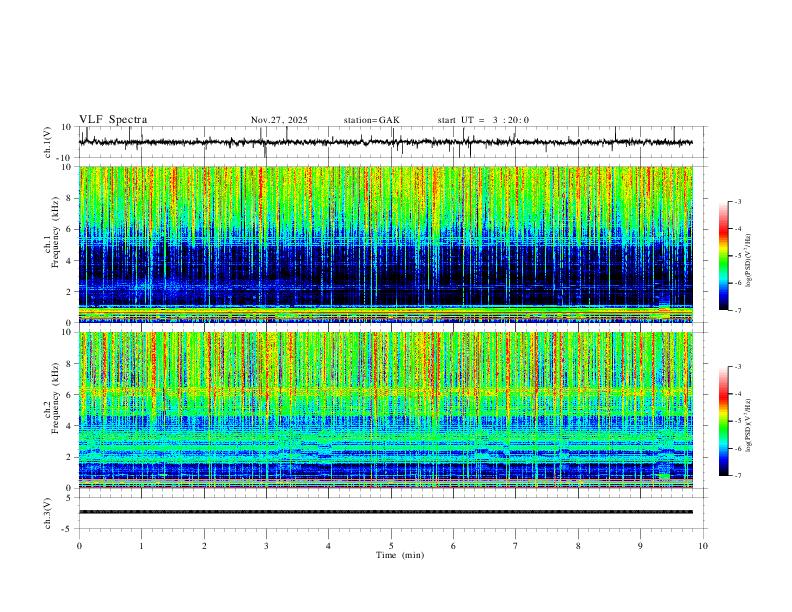The width and height of the screenshot is (792, 612).
Task: Click the "VLF Spectra" plot title
Action: pyautogui.click(x=113, y=119)
